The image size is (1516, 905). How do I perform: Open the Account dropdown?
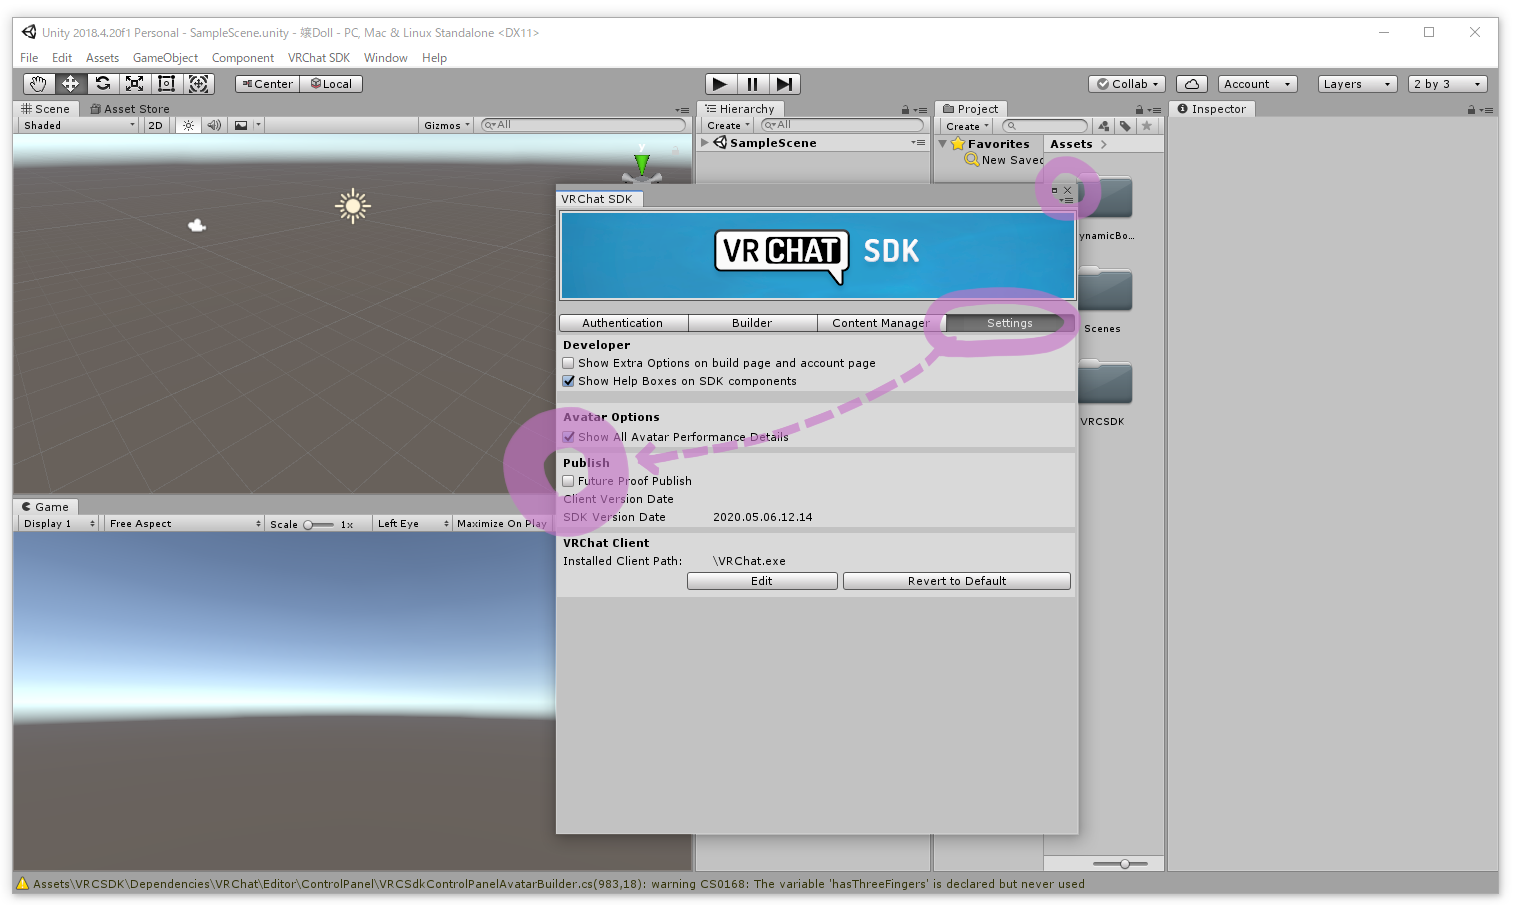point(1257,84)
